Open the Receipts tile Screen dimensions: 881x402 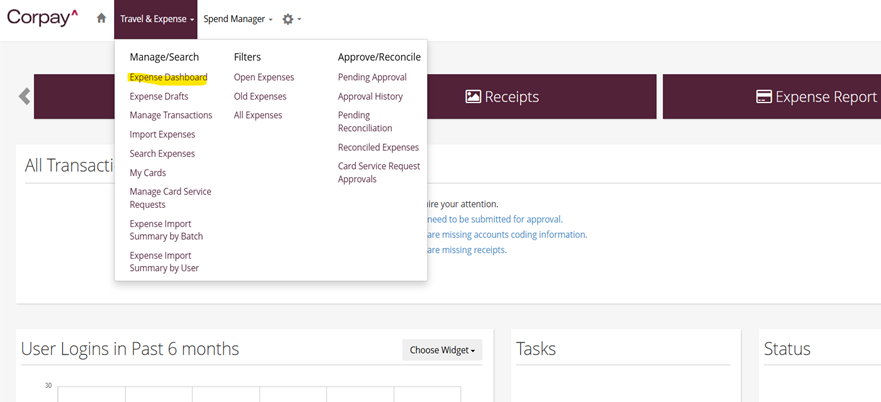[x=502, y=97]
